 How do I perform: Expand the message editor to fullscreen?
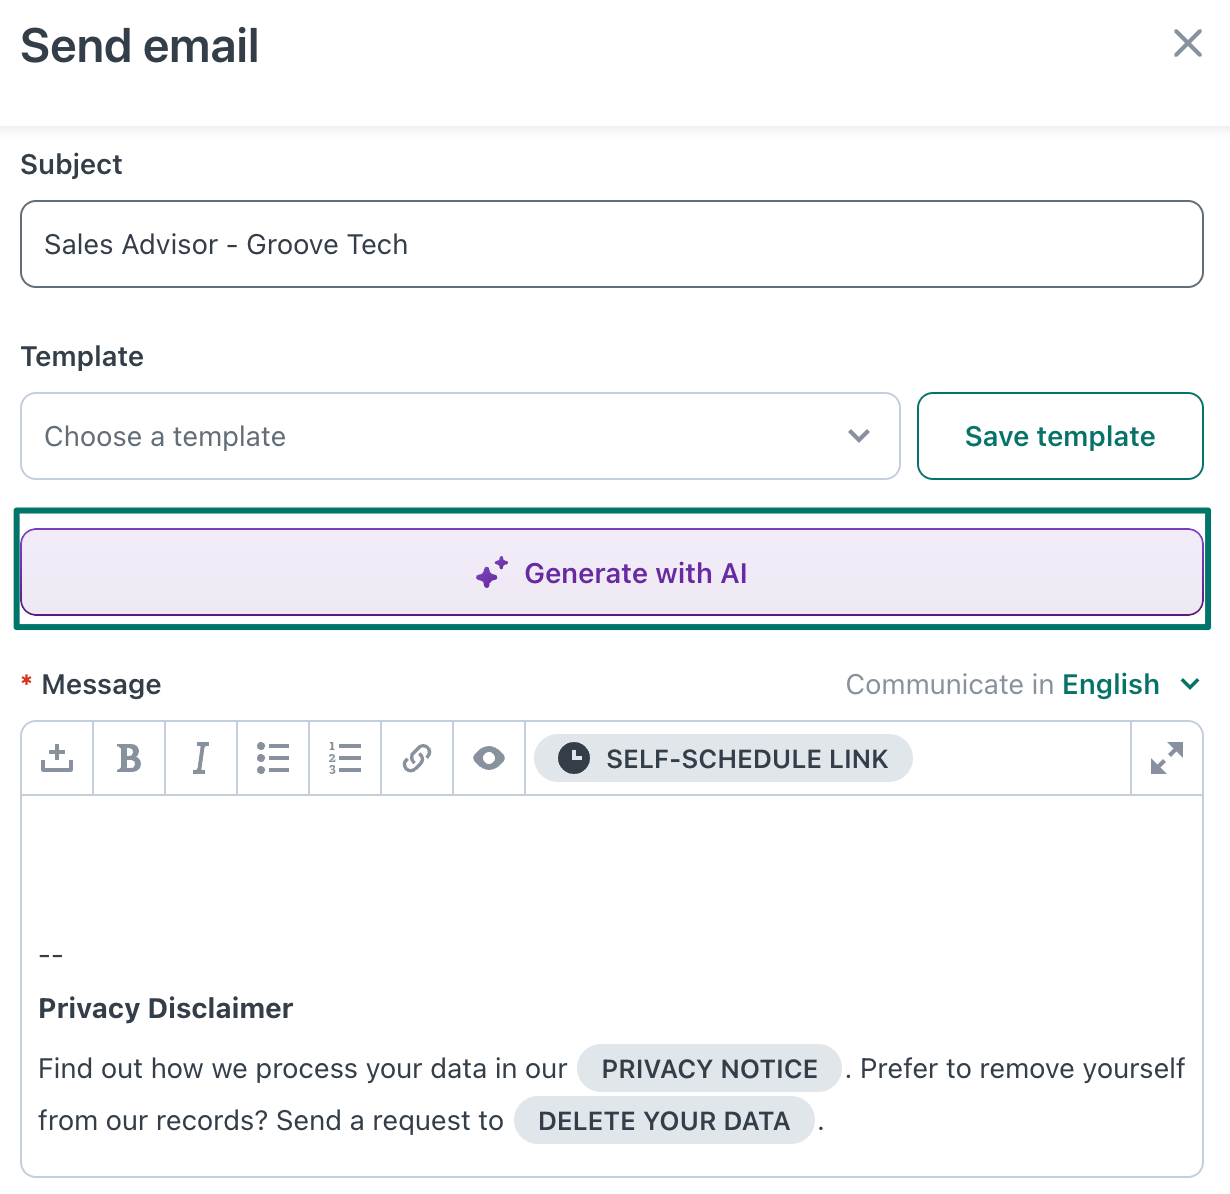[x=1167, y=759]
